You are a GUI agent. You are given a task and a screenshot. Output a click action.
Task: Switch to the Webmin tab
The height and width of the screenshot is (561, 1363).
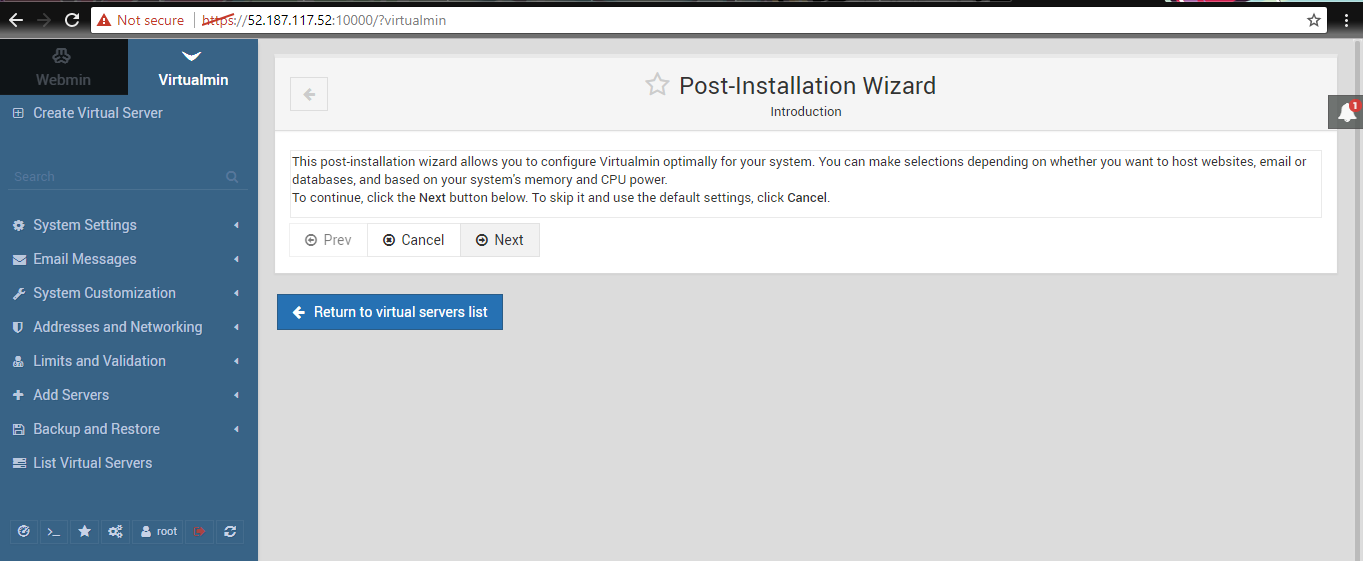[63, 68]
